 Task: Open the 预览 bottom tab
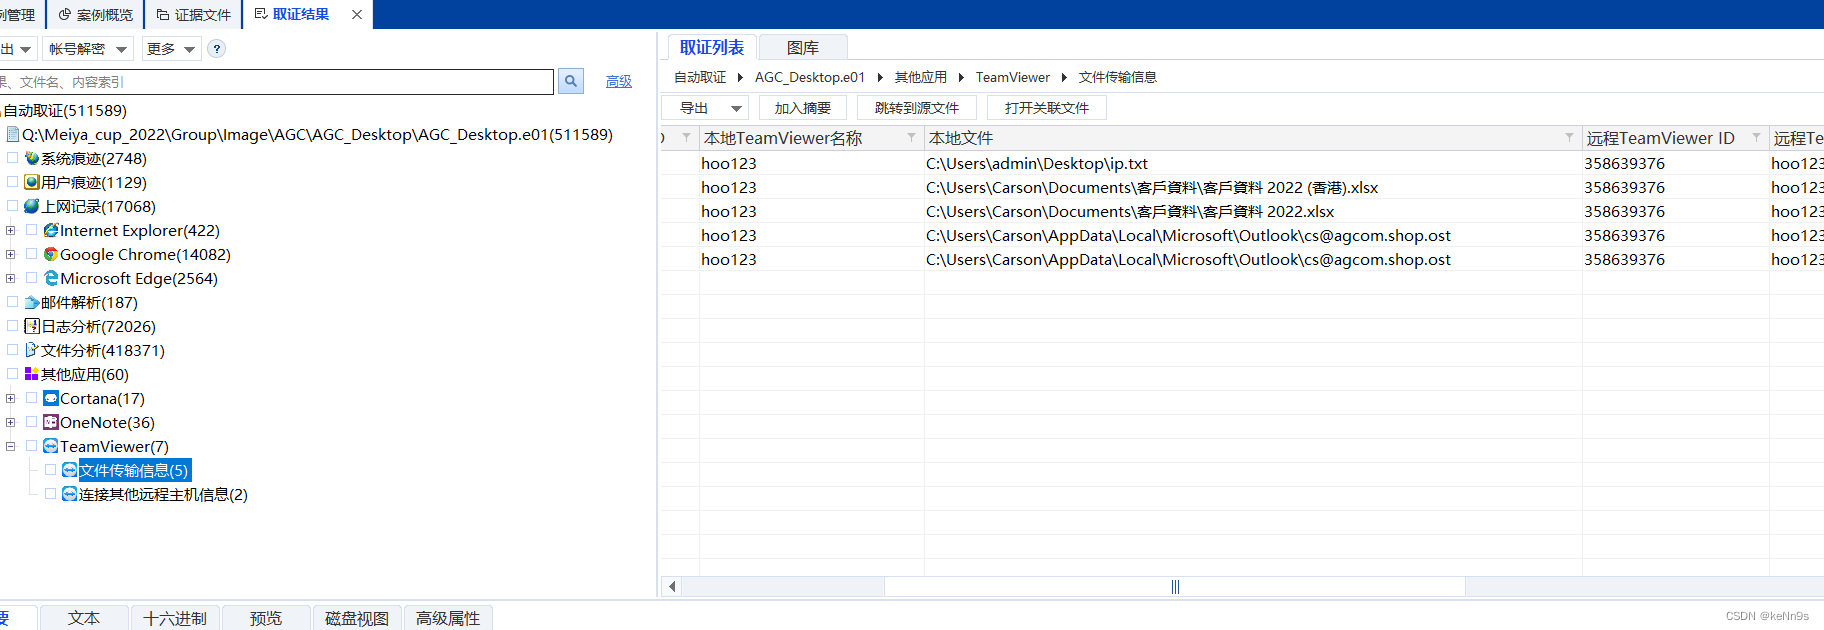pyautogui.click(x=266, y=618)
